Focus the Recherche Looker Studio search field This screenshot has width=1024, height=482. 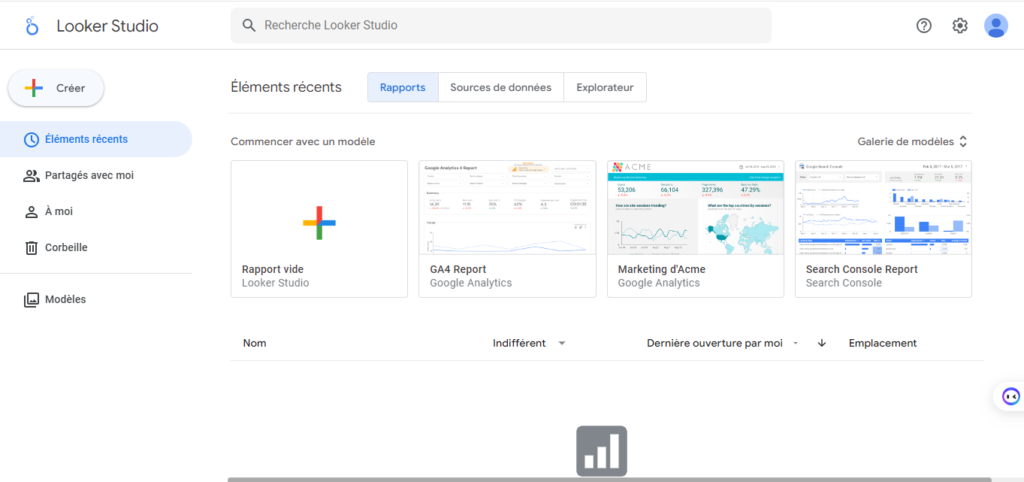501,25
